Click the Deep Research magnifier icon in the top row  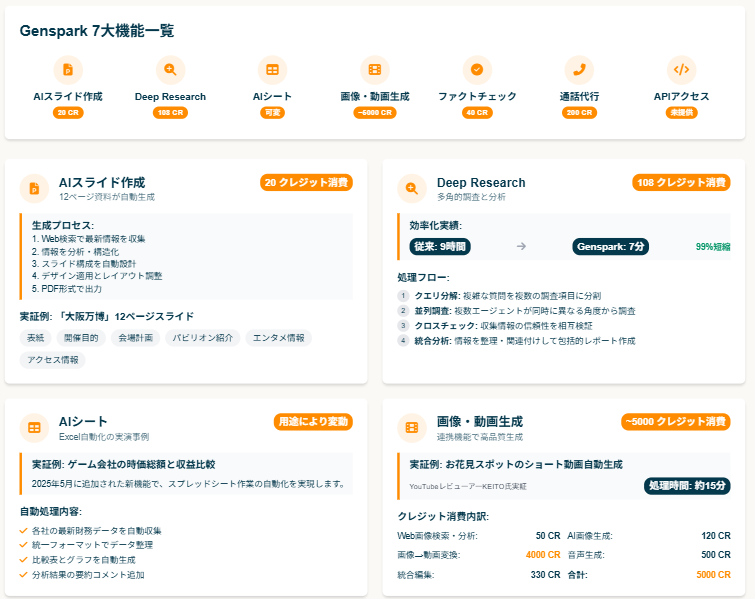(170, 70)
